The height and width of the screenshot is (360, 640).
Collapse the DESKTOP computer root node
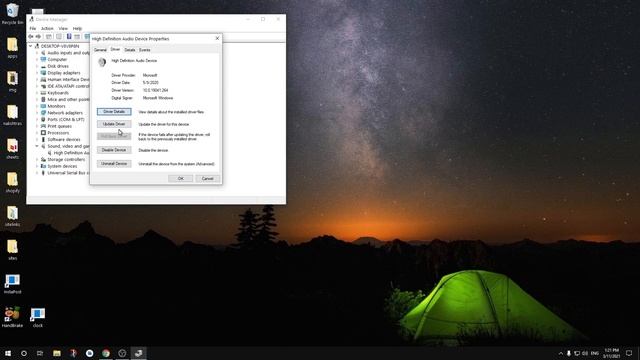click(31, 46)
